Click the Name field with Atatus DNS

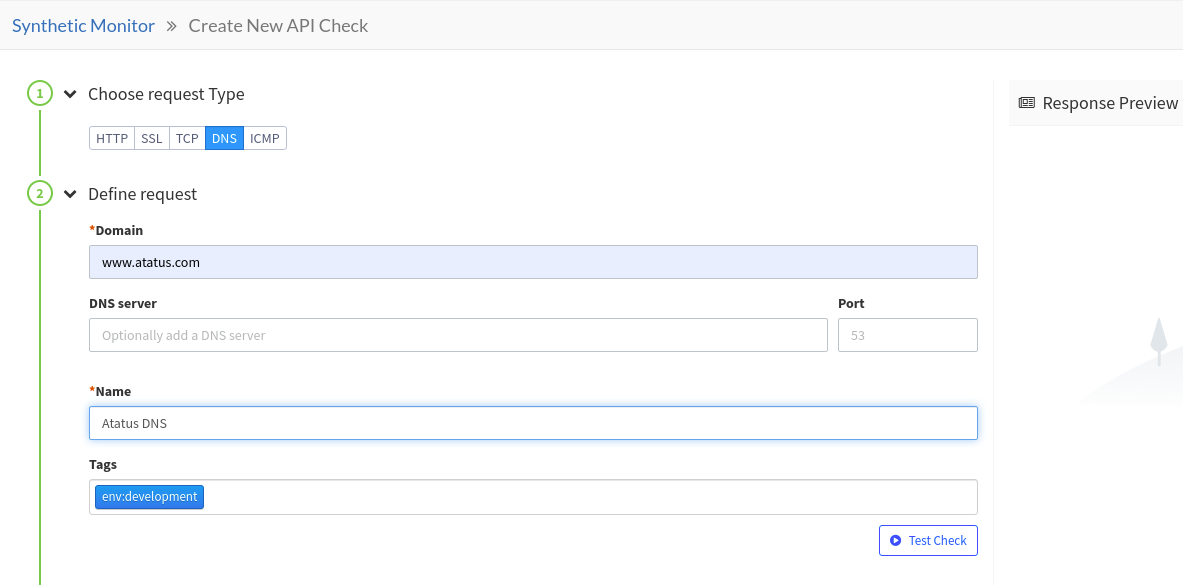click(533, 423)
